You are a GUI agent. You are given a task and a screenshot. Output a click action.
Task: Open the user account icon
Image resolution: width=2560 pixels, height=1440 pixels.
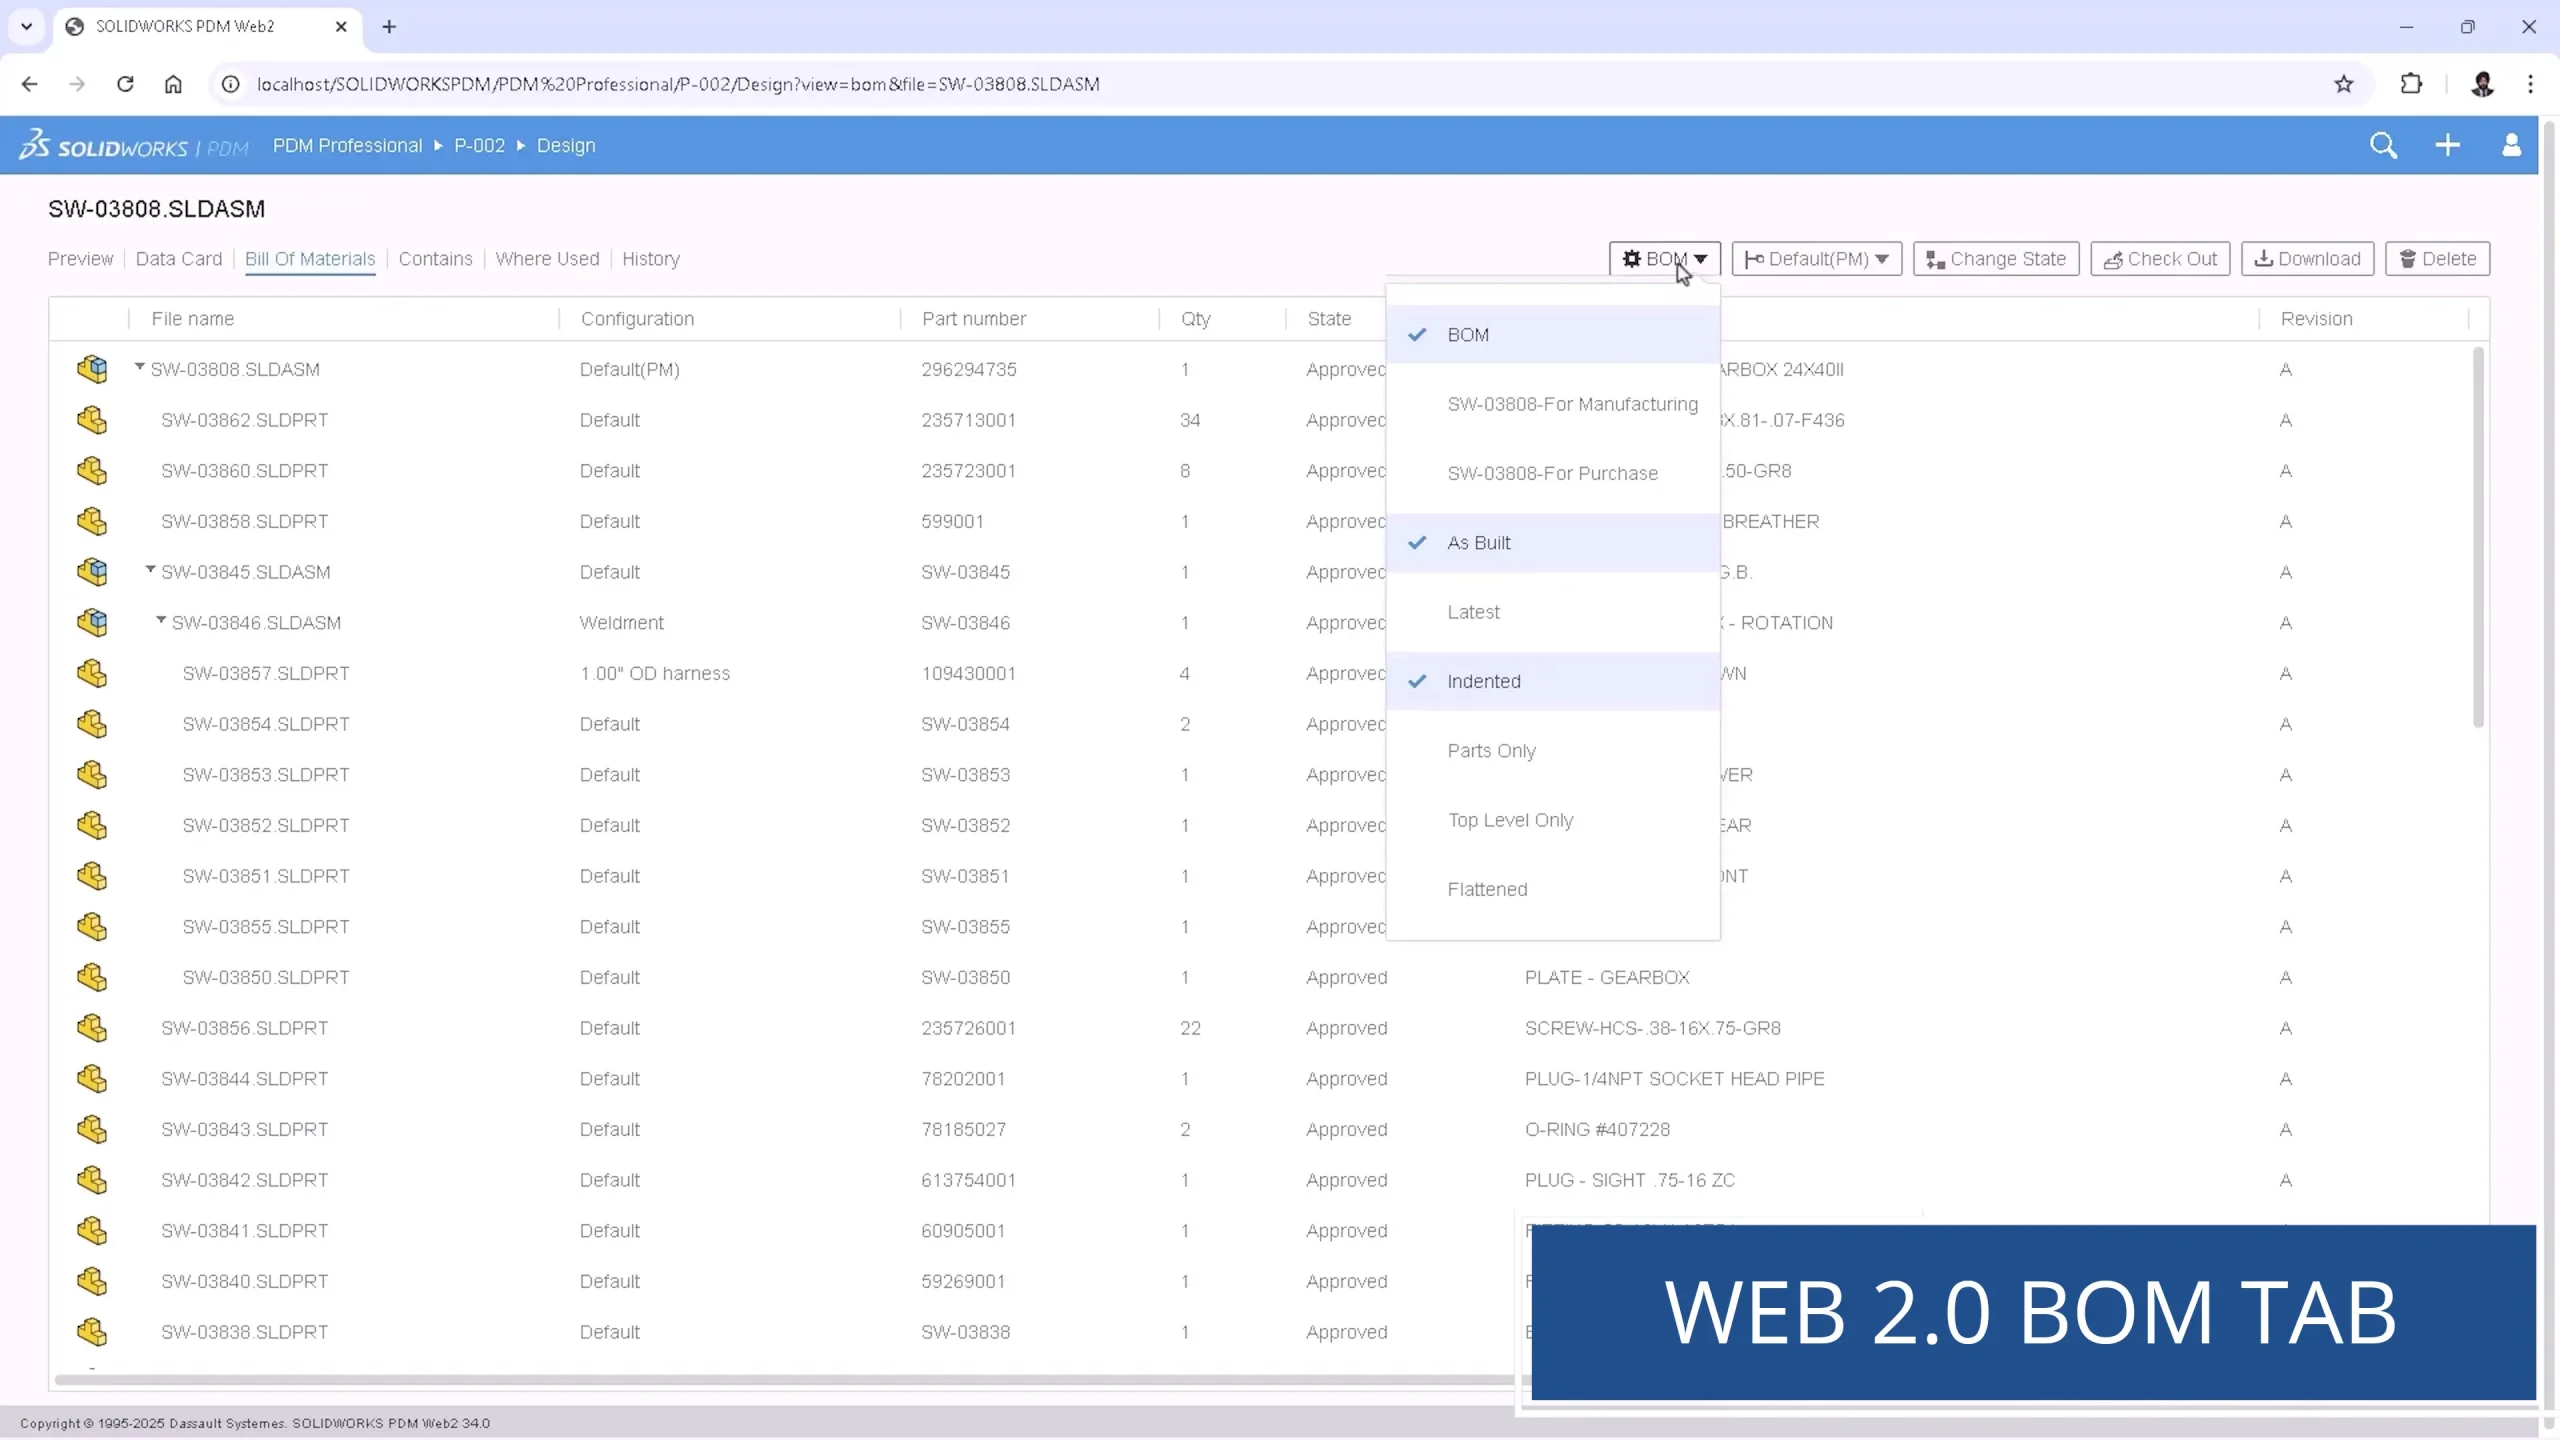point(2512,145)
